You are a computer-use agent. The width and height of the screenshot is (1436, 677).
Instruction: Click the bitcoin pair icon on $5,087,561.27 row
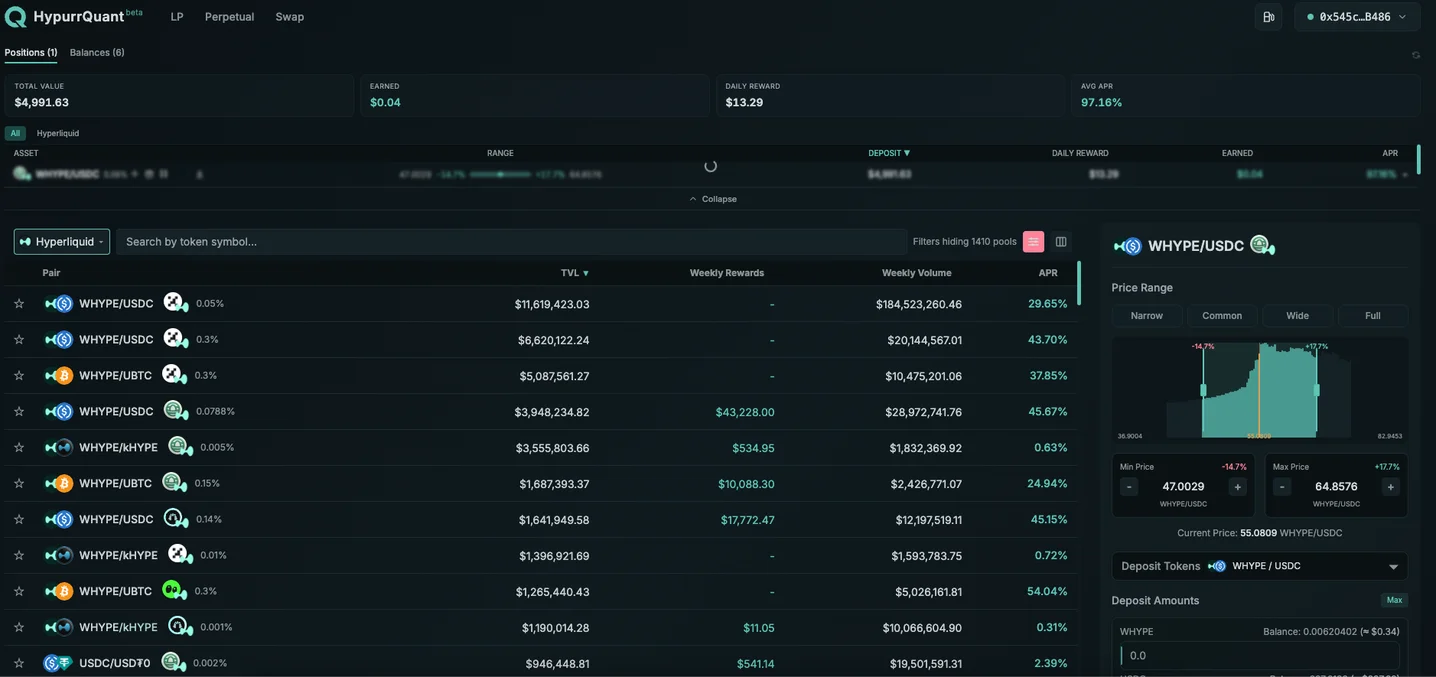(x=58, y=376)
